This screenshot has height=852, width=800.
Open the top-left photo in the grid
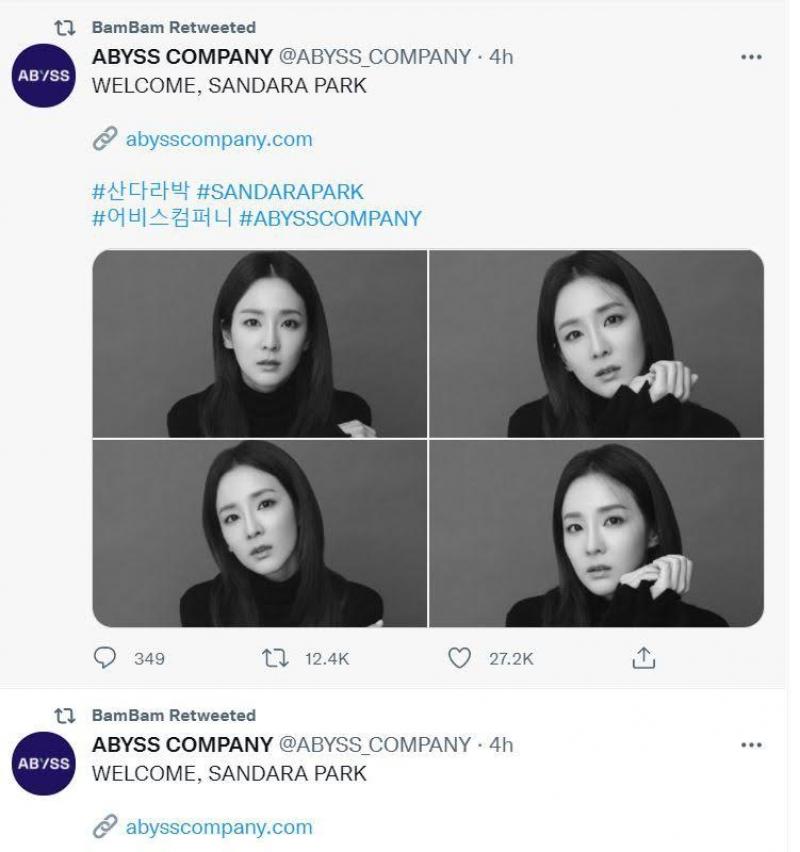pos(259,343)
